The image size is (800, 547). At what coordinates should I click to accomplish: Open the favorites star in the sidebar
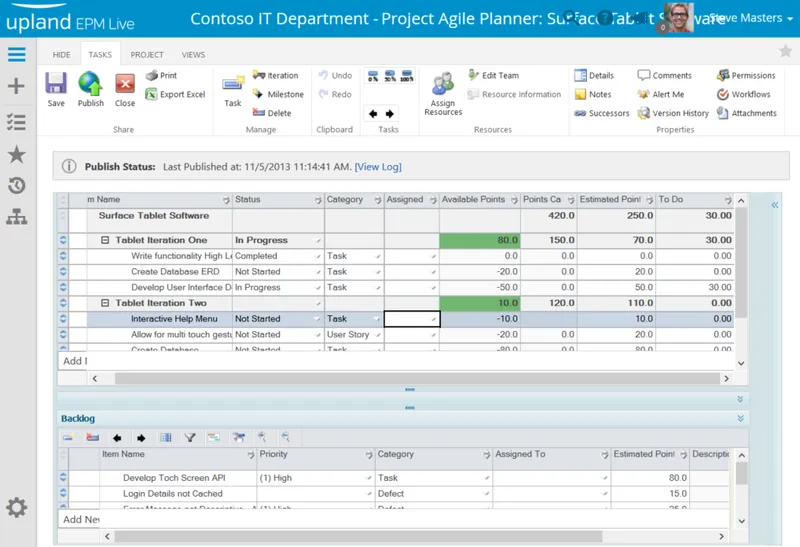[x=16, y=154]
